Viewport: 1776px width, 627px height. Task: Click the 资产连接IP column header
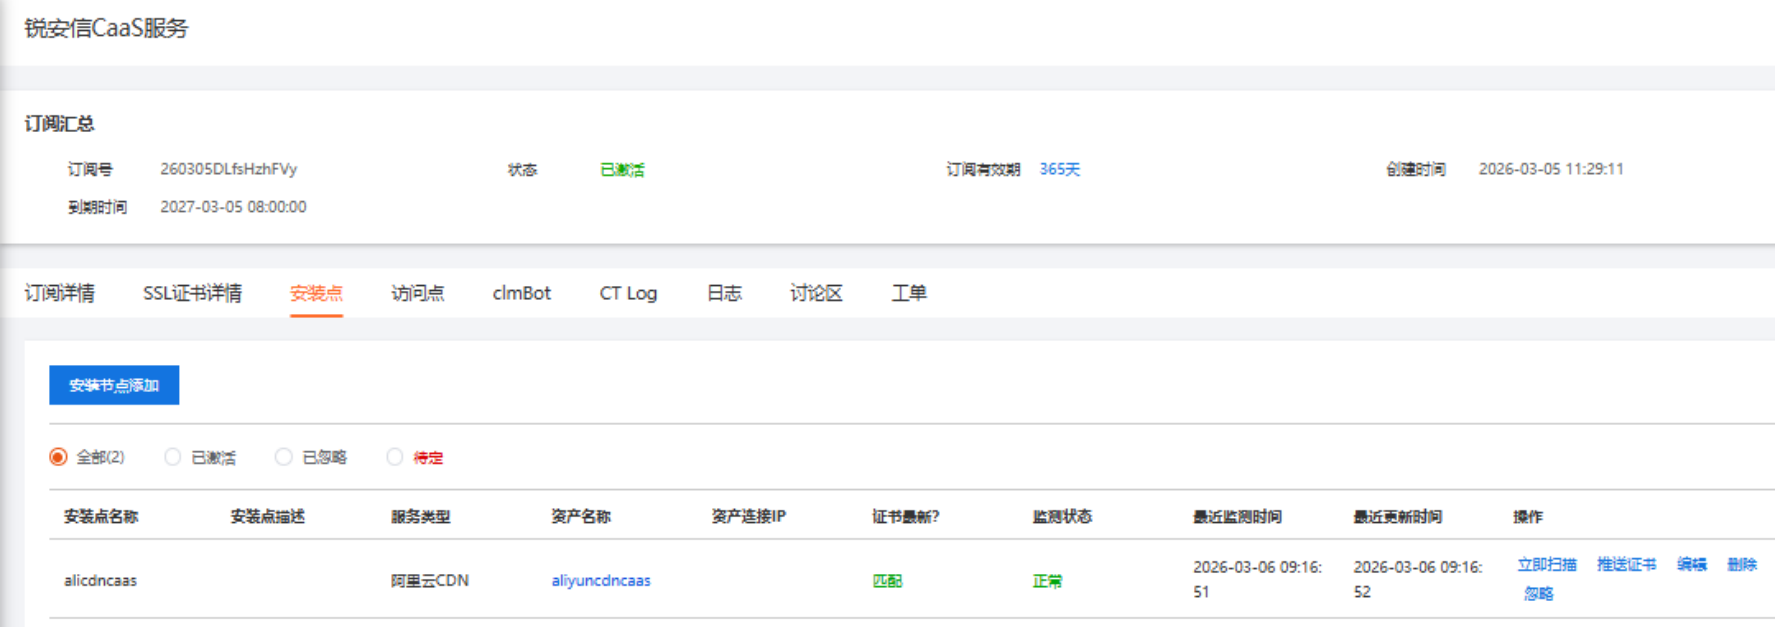click(749, 517)
